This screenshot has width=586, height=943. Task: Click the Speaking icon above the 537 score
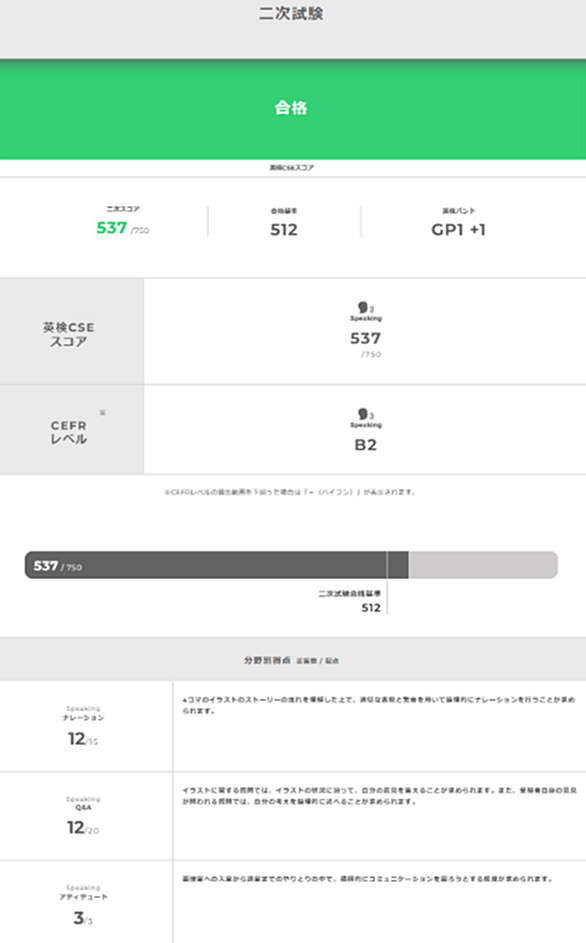click(365, 308)
